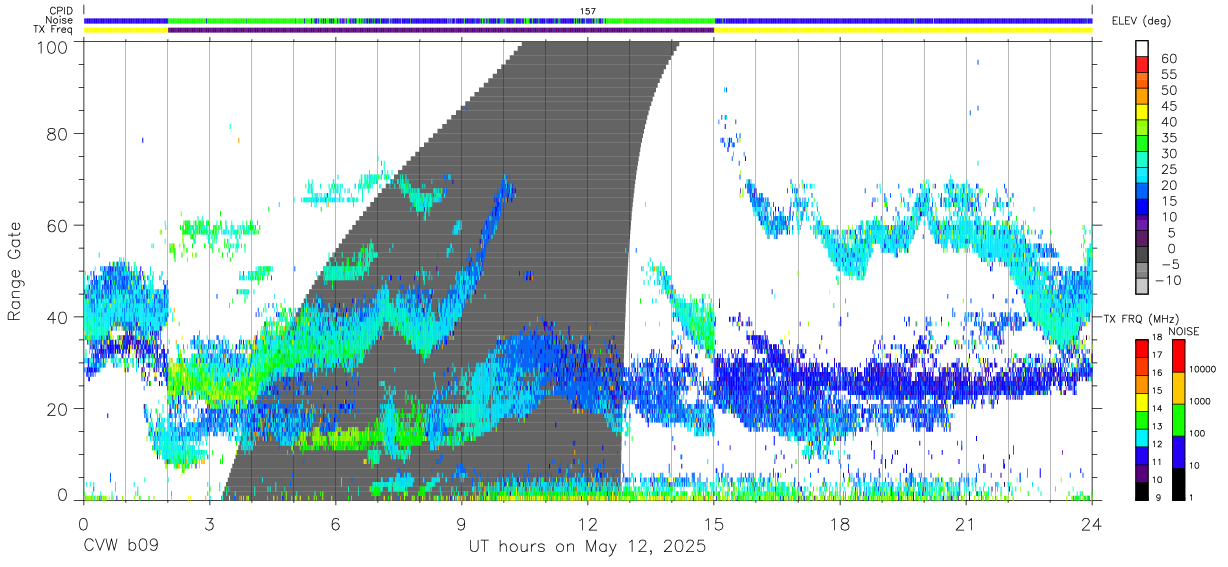Viewport: 1228px width, 567px height.
Task: Click the NOISE legend title
Action: click(x=1184, y=331)
